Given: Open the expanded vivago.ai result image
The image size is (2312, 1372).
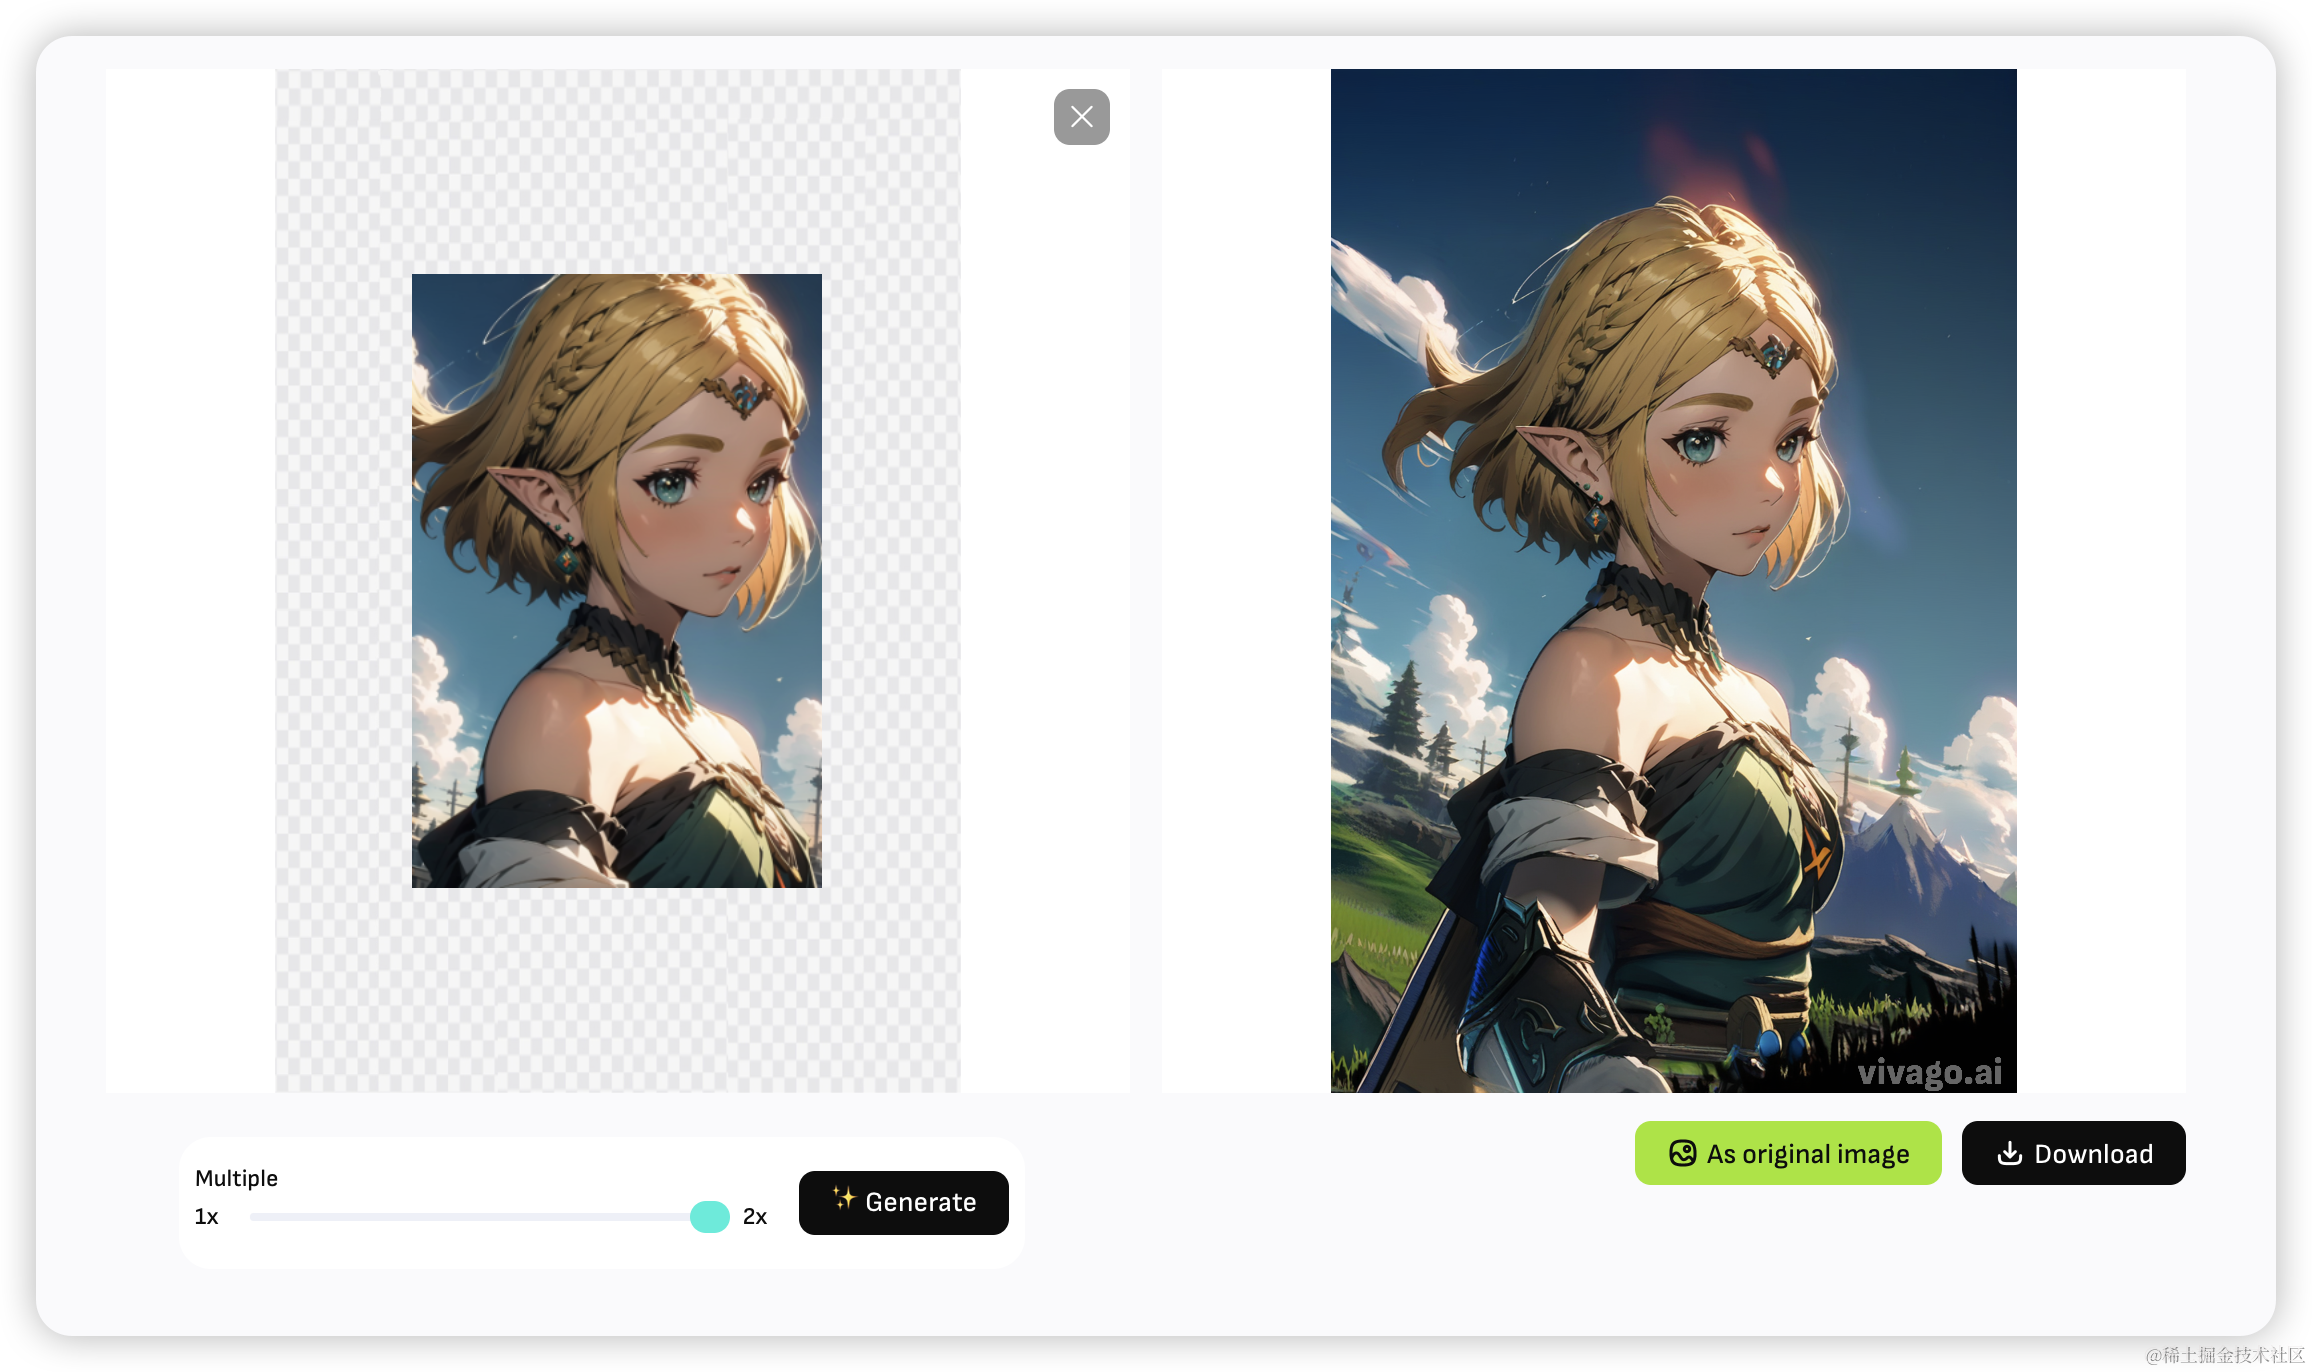Looking at the screenshot, I should [x=1673, y=581].
